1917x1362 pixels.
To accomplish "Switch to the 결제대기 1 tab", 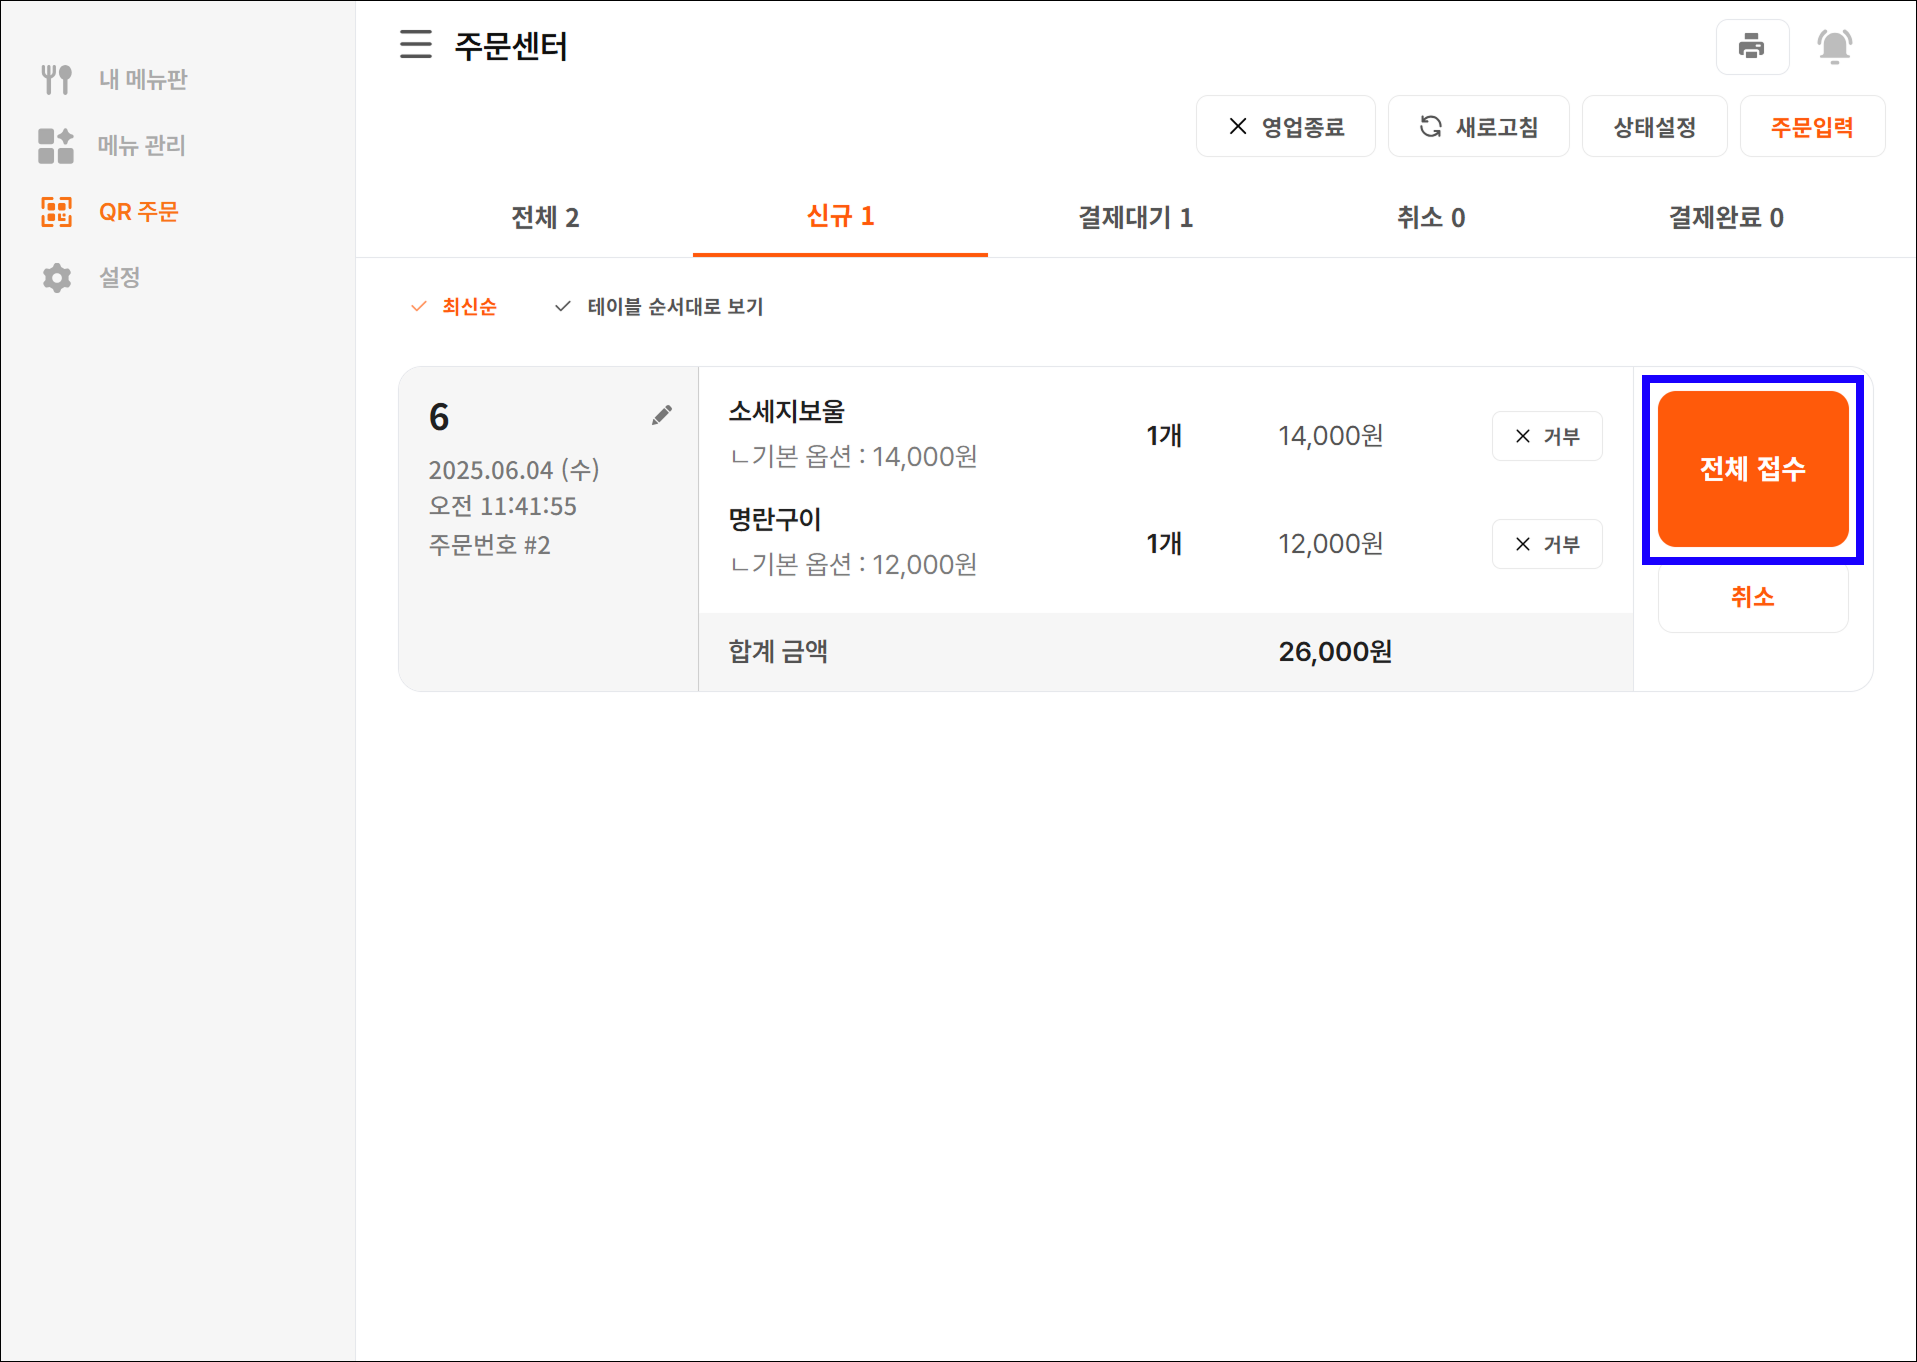I will pyautogui.click(x=1136, y=218).
